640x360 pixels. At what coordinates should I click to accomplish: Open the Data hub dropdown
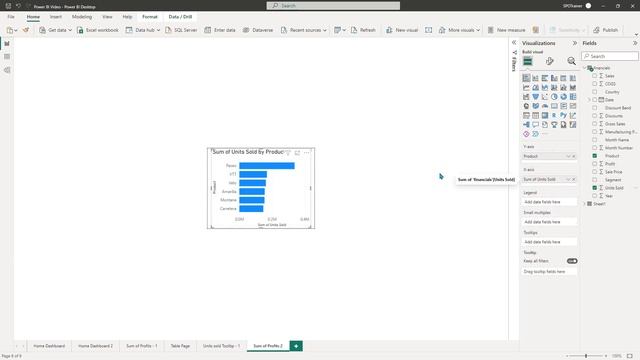[x=158, y=30]
